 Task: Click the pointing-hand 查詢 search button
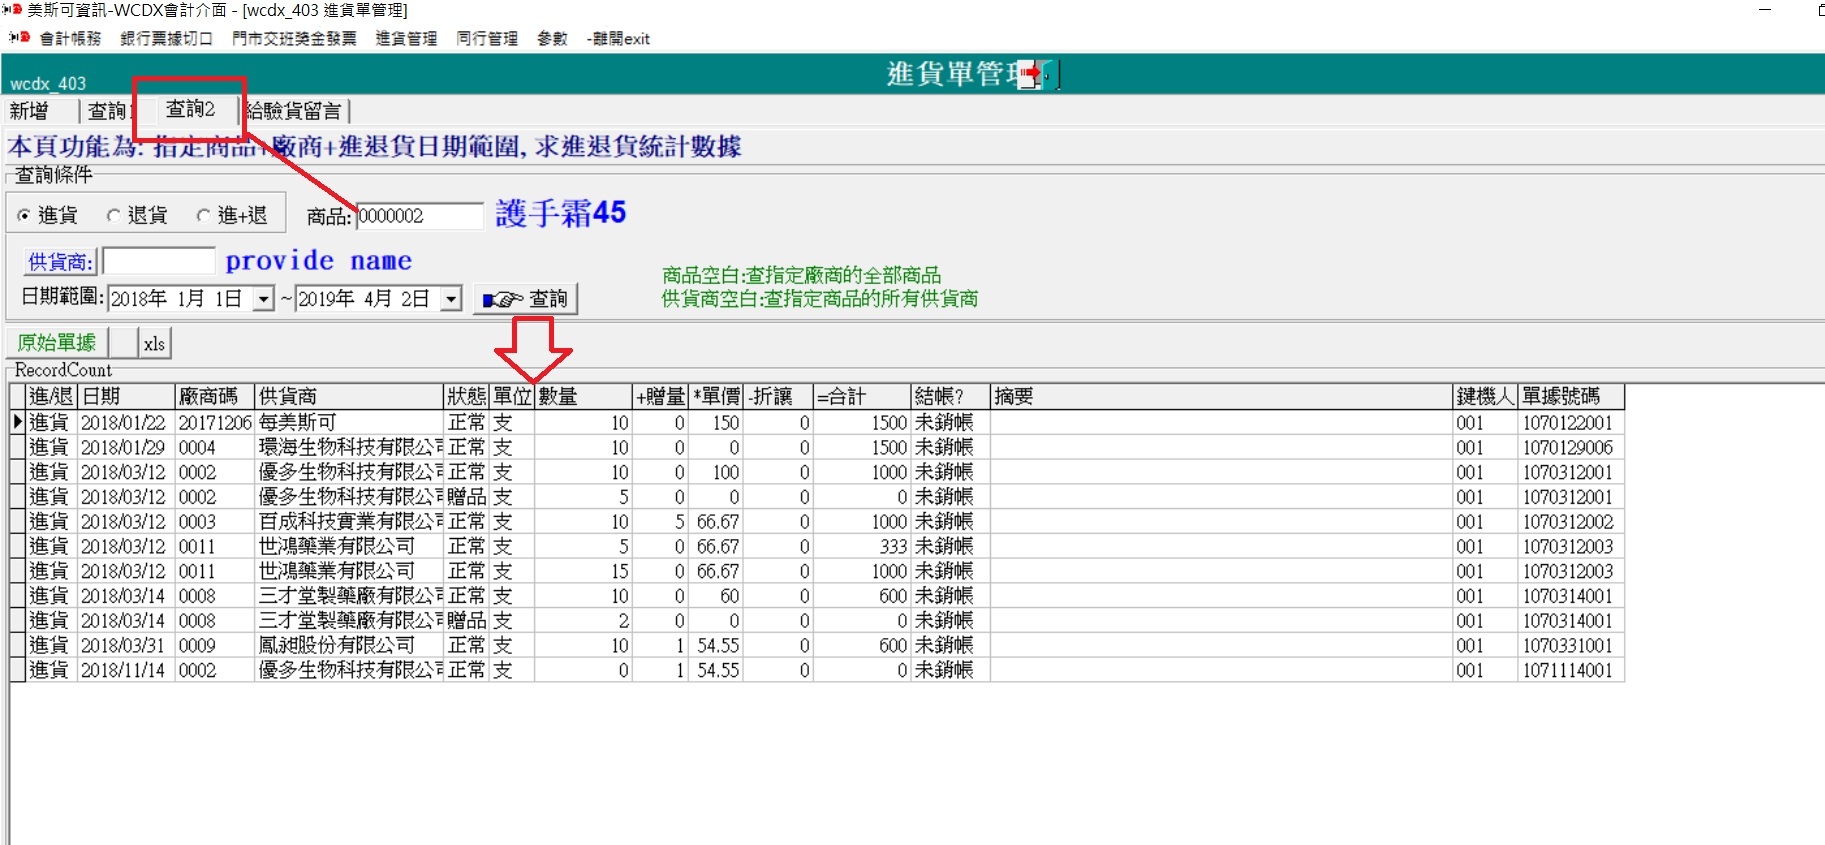point(525,299)
